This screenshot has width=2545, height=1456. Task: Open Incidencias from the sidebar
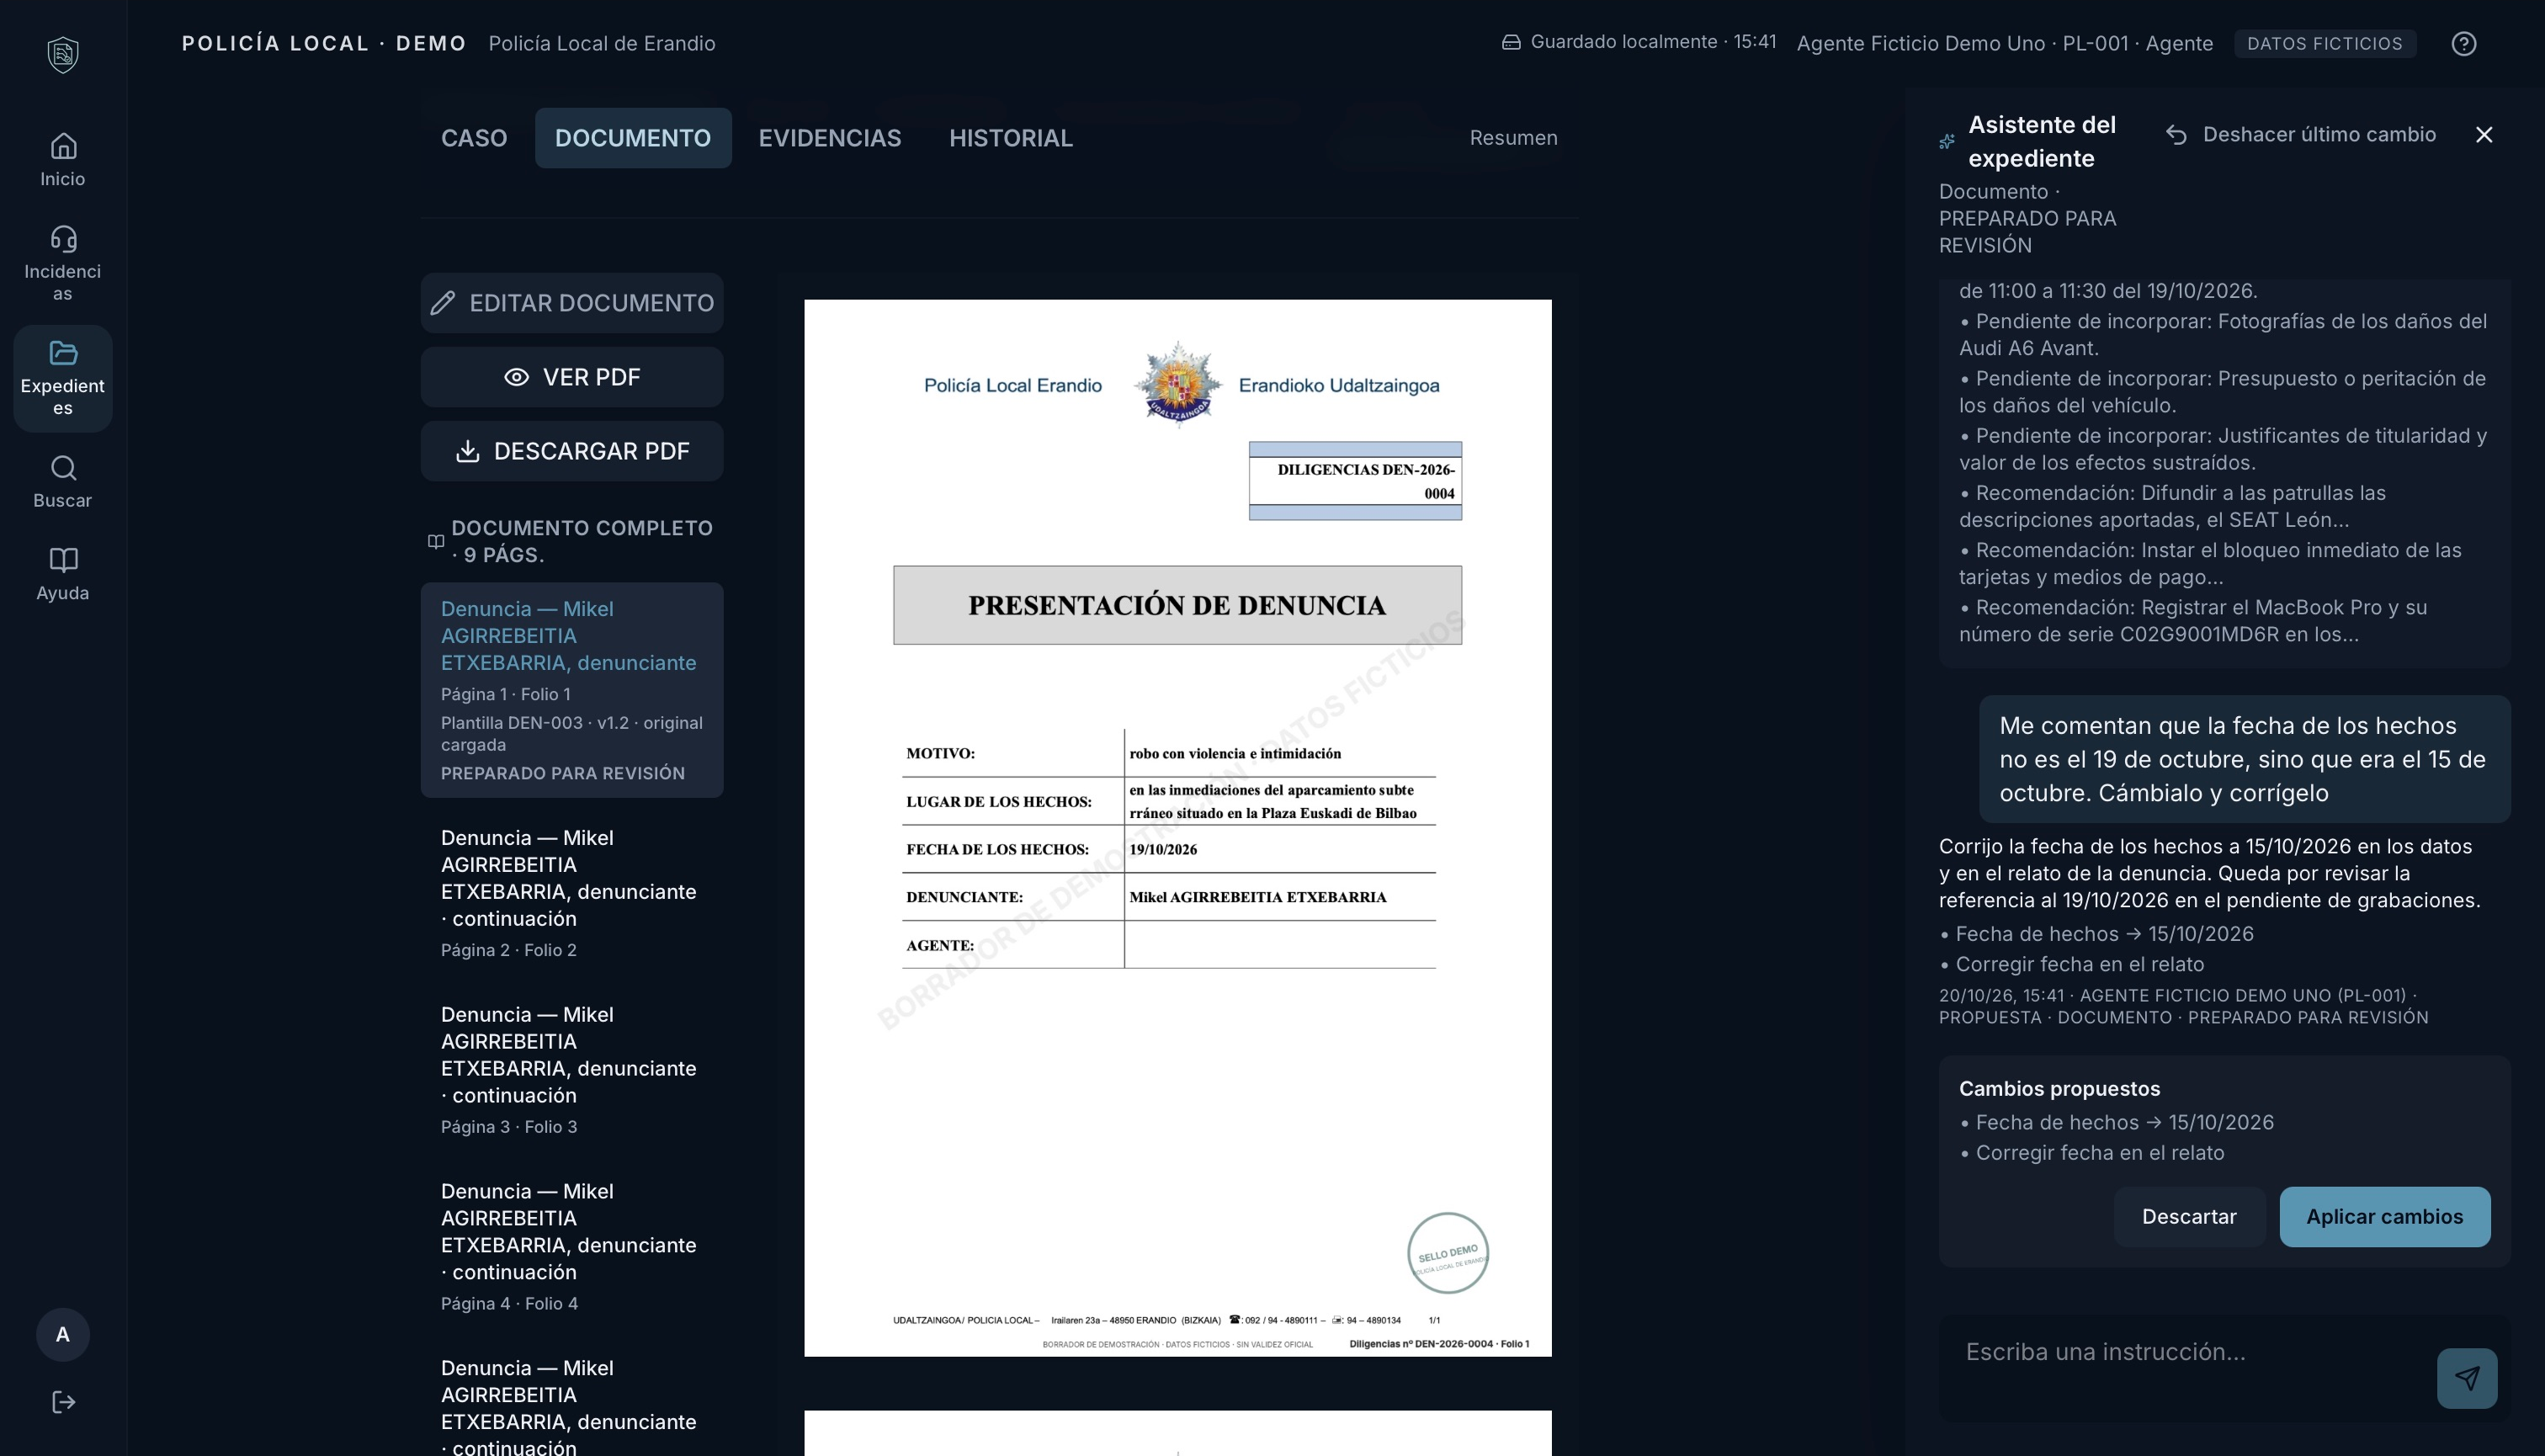point(63,264)
